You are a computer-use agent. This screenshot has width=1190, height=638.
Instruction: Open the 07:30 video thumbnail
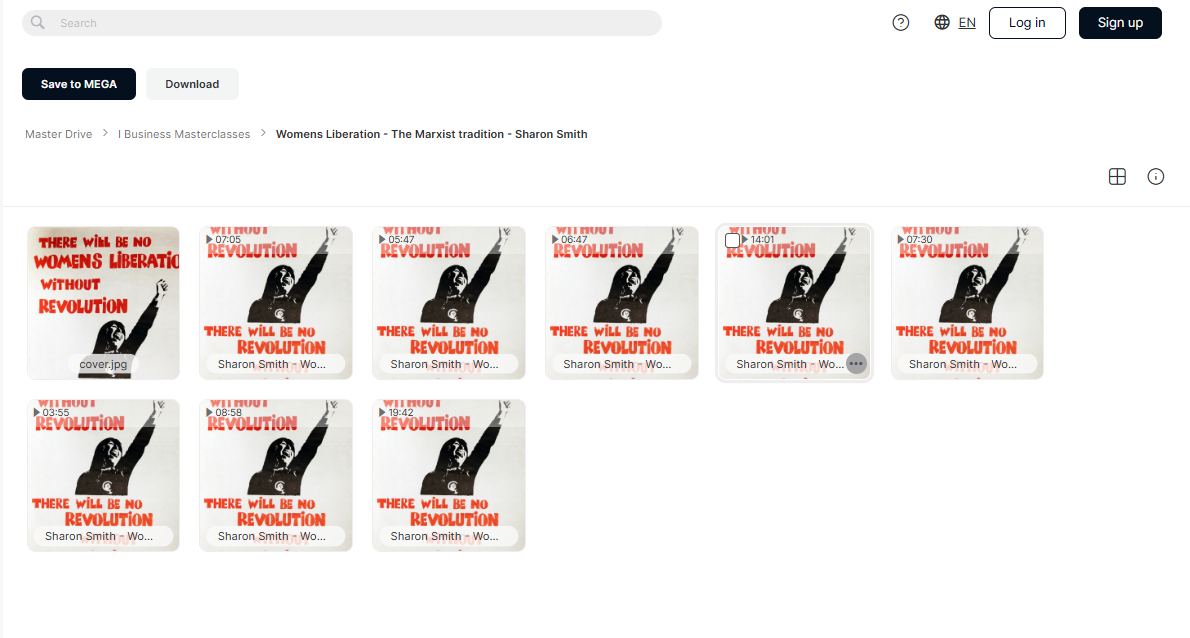pyautogui.click(x=967, y=303)
